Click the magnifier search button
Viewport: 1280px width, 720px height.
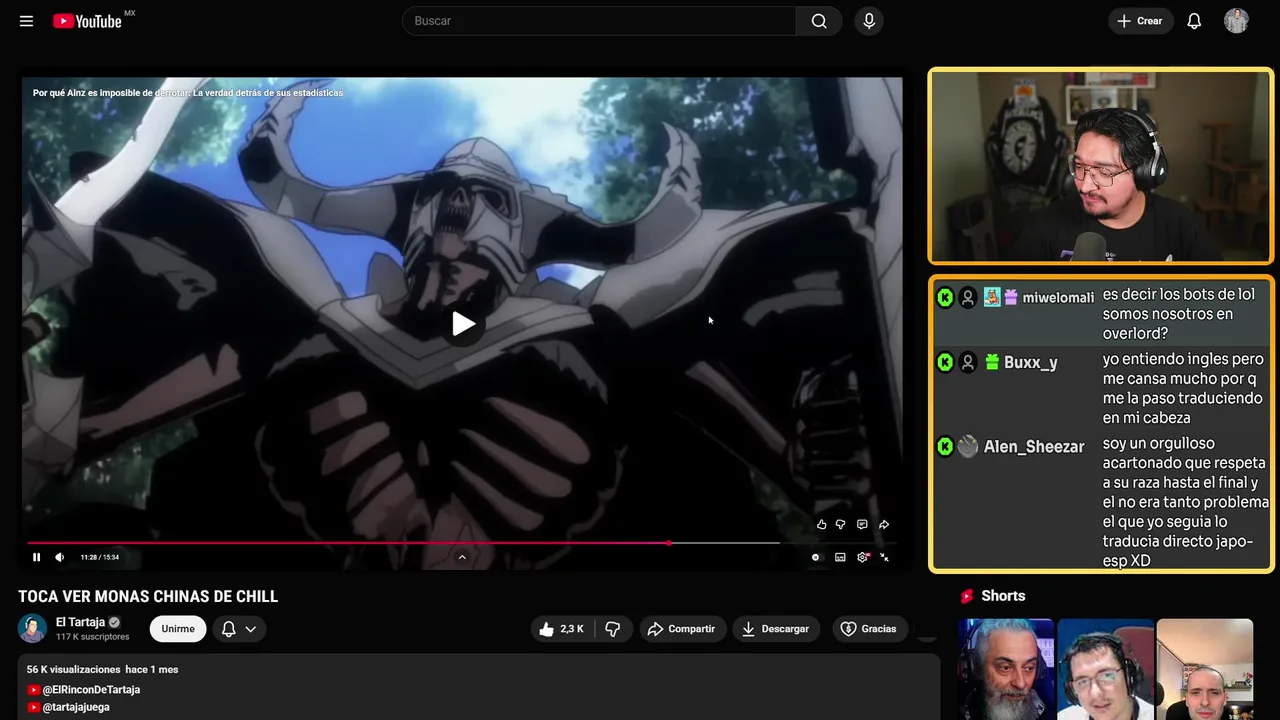819,21
